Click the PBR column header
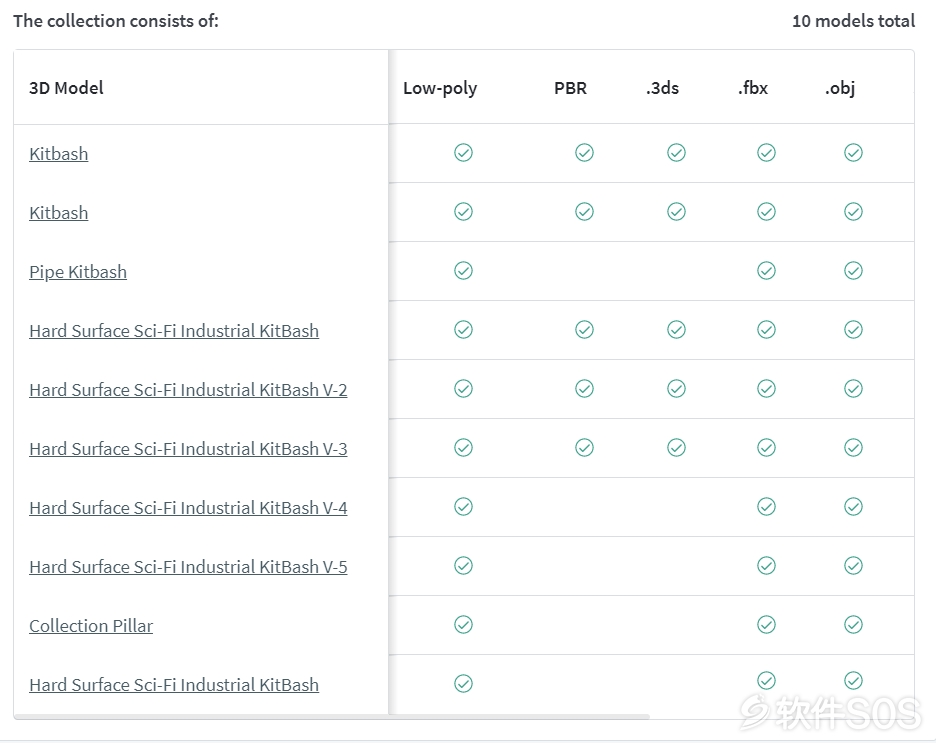936x743 pixels. pos(570,88)
